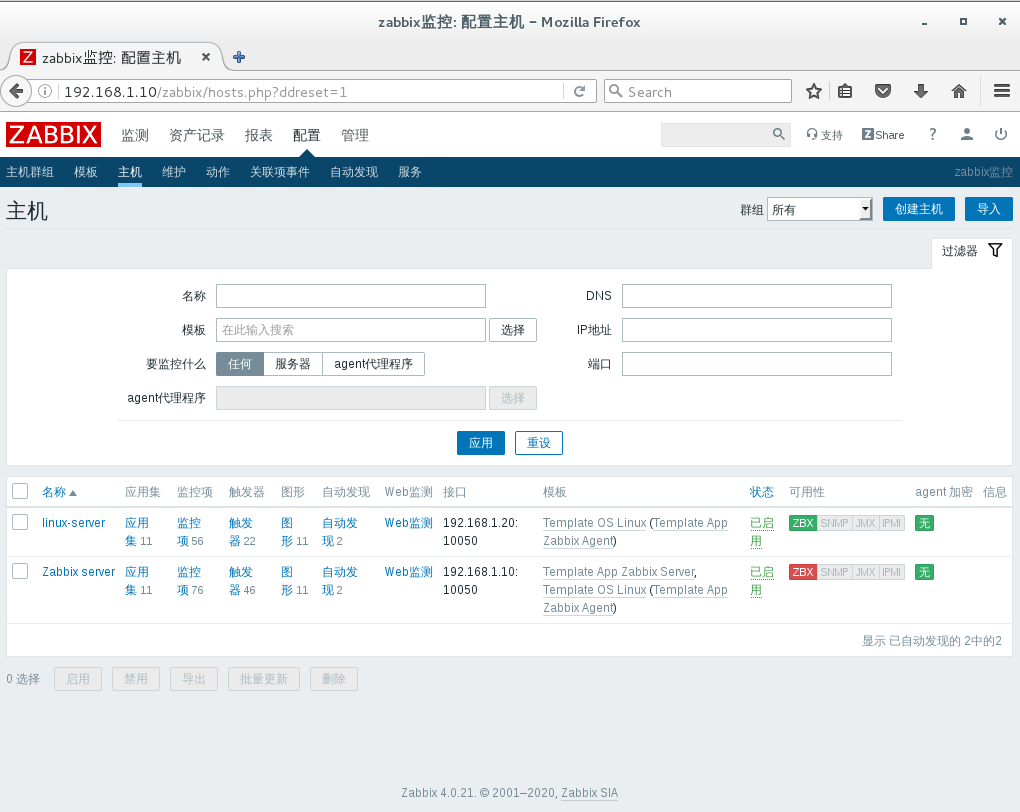Click the 重设 filter button
Screen dimensions: 1020x812
coord(539,443)
